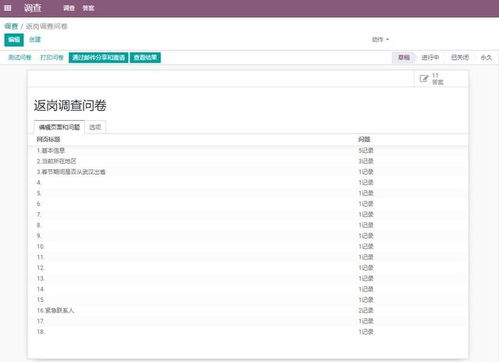Select the 已关闭 status stage
Viewport: 499px width, 362px height.
(460, 58)
